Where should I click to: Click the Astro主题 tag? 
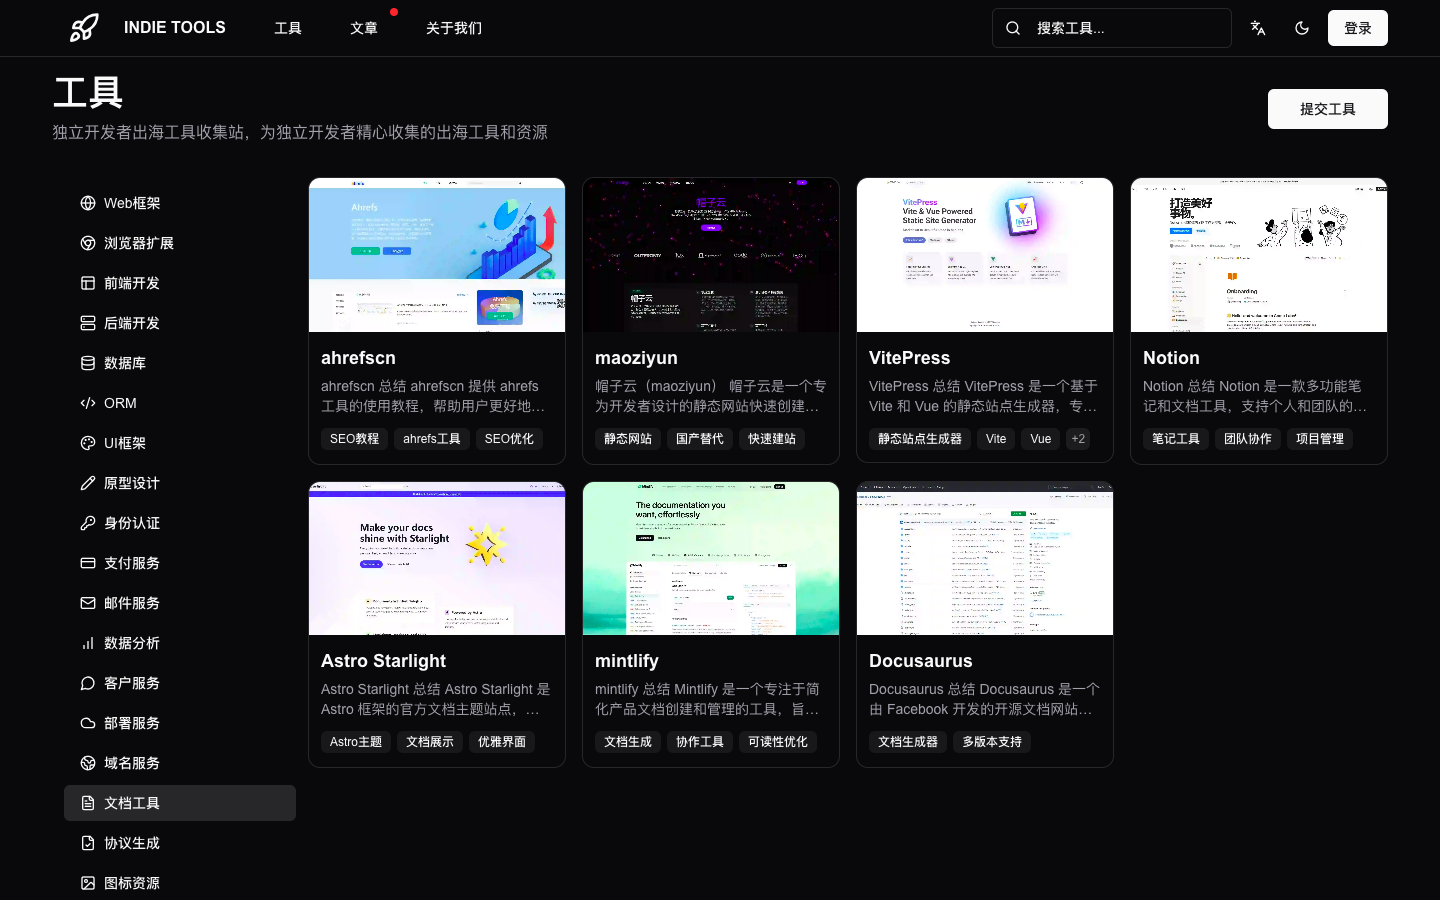pos(356,742)
